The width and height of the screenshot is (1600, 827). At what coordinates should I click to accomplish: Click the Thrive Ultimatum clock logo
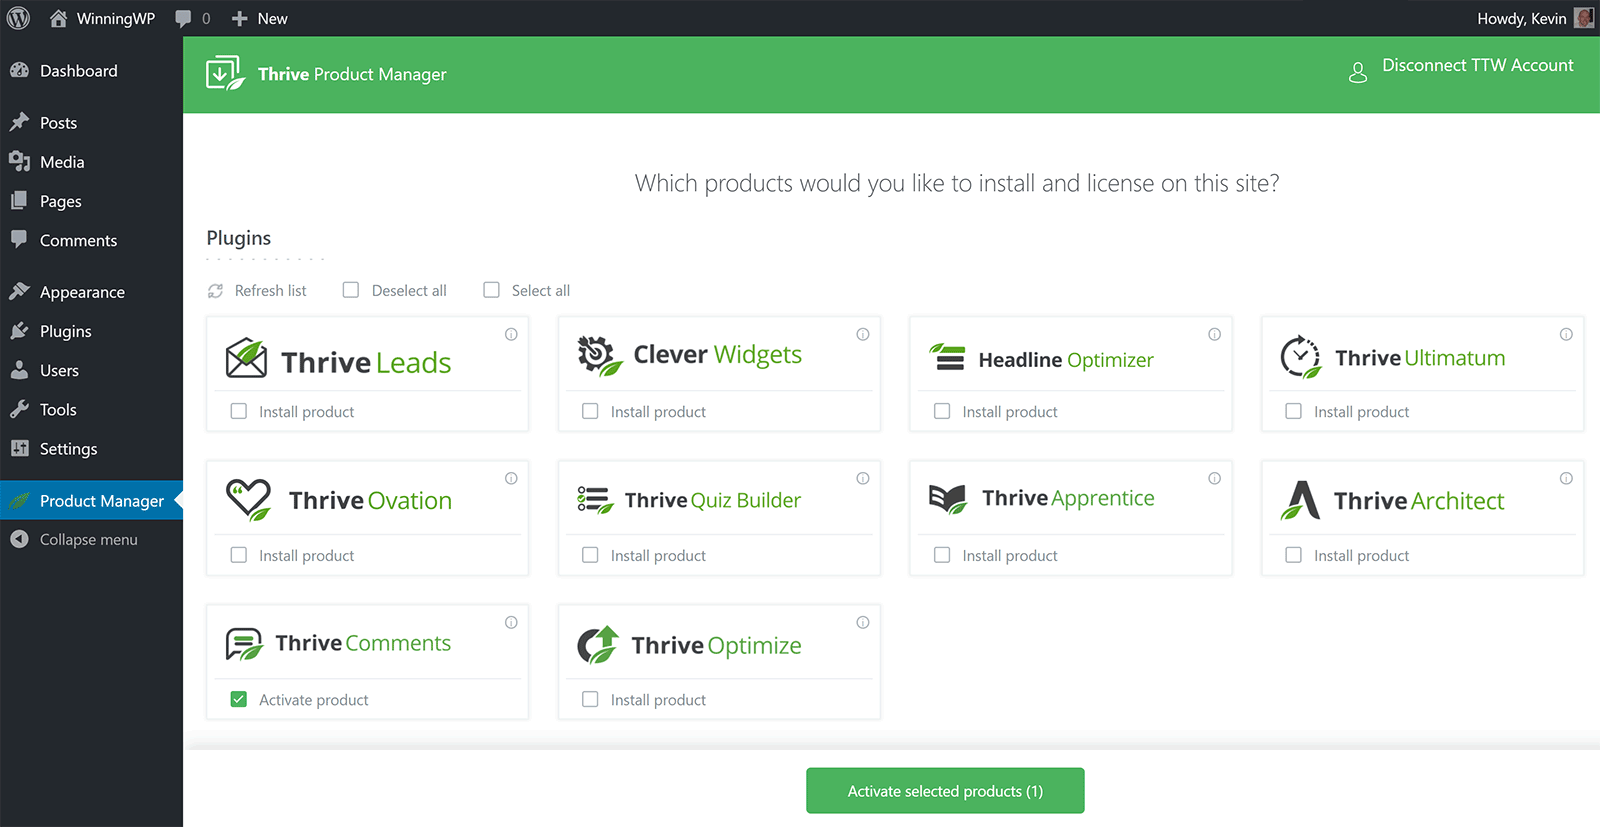[1300, 357]
